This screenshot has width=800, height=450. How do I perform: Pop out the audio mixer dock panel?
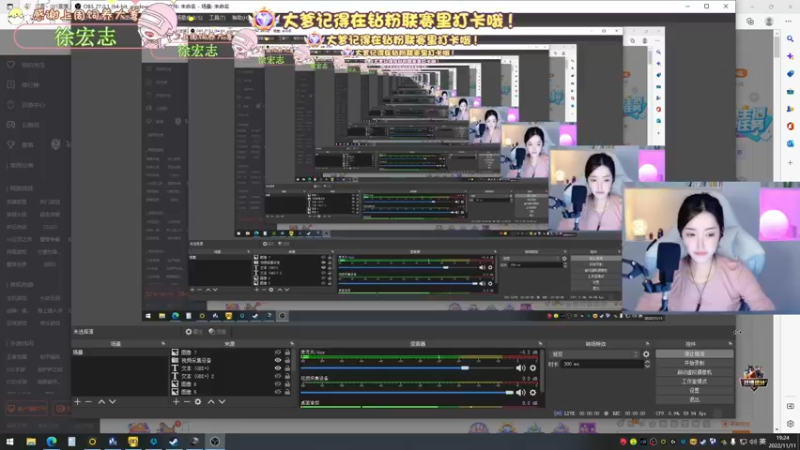tap(540, 344)
